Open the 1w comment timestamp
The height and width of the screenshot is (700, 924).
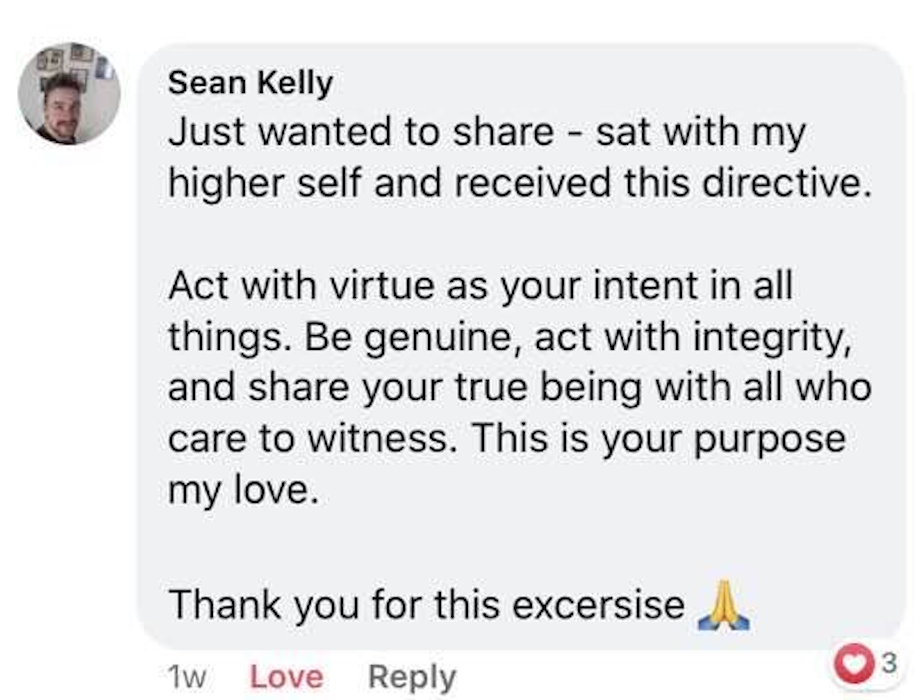point(184,677)
